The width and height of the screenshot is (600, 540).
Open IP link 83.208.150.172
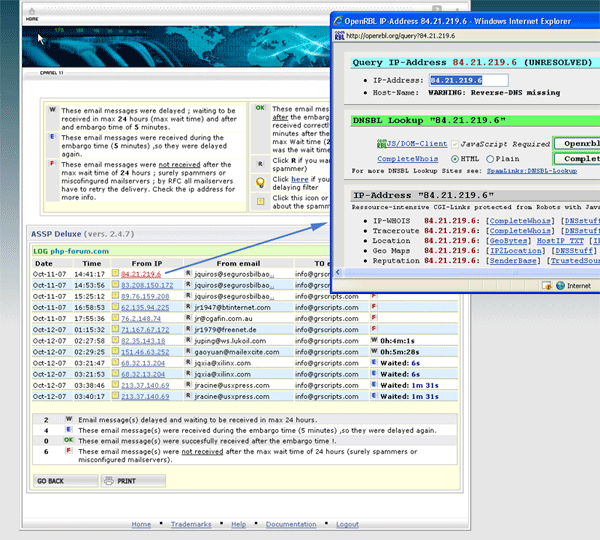pos(147,285)
